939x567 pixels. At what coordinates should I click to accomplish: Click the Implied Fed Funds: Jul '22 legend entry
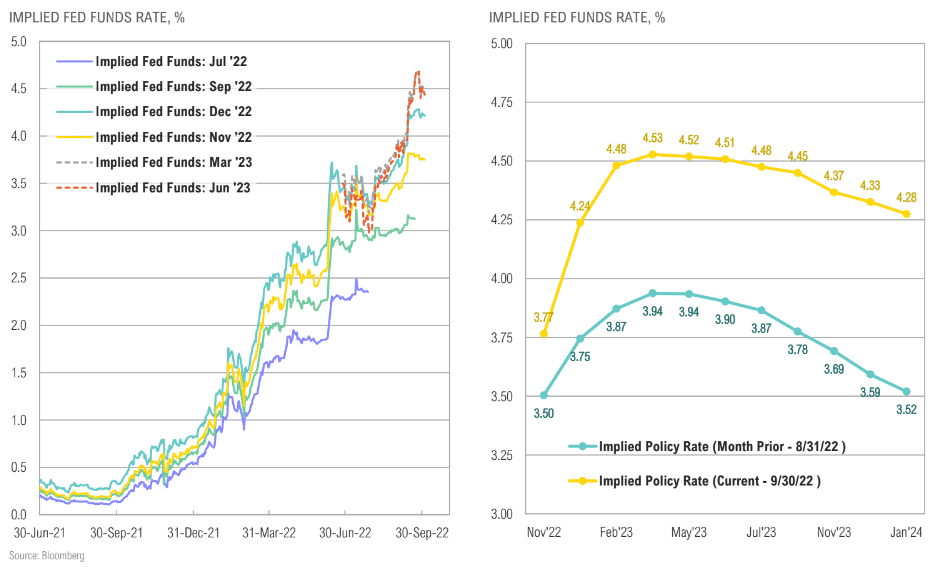coord(152,61)
